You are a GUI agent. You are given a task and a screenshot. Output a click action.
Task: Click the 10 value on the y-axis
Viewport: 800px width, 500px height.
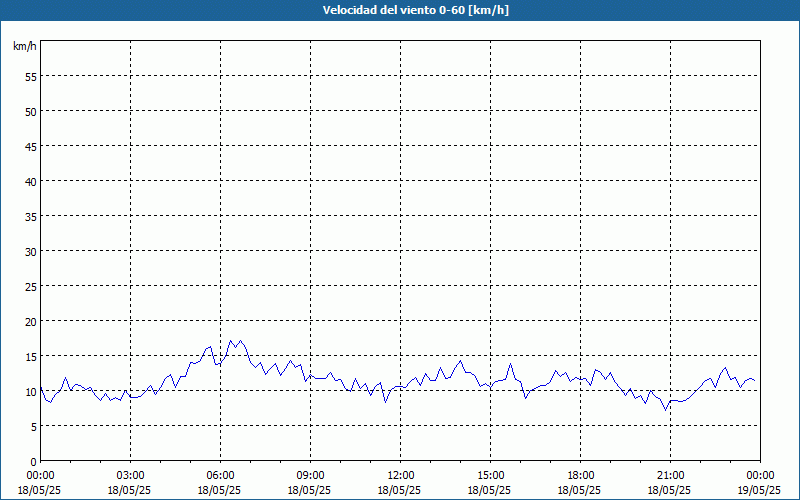[x=31, y=392]
